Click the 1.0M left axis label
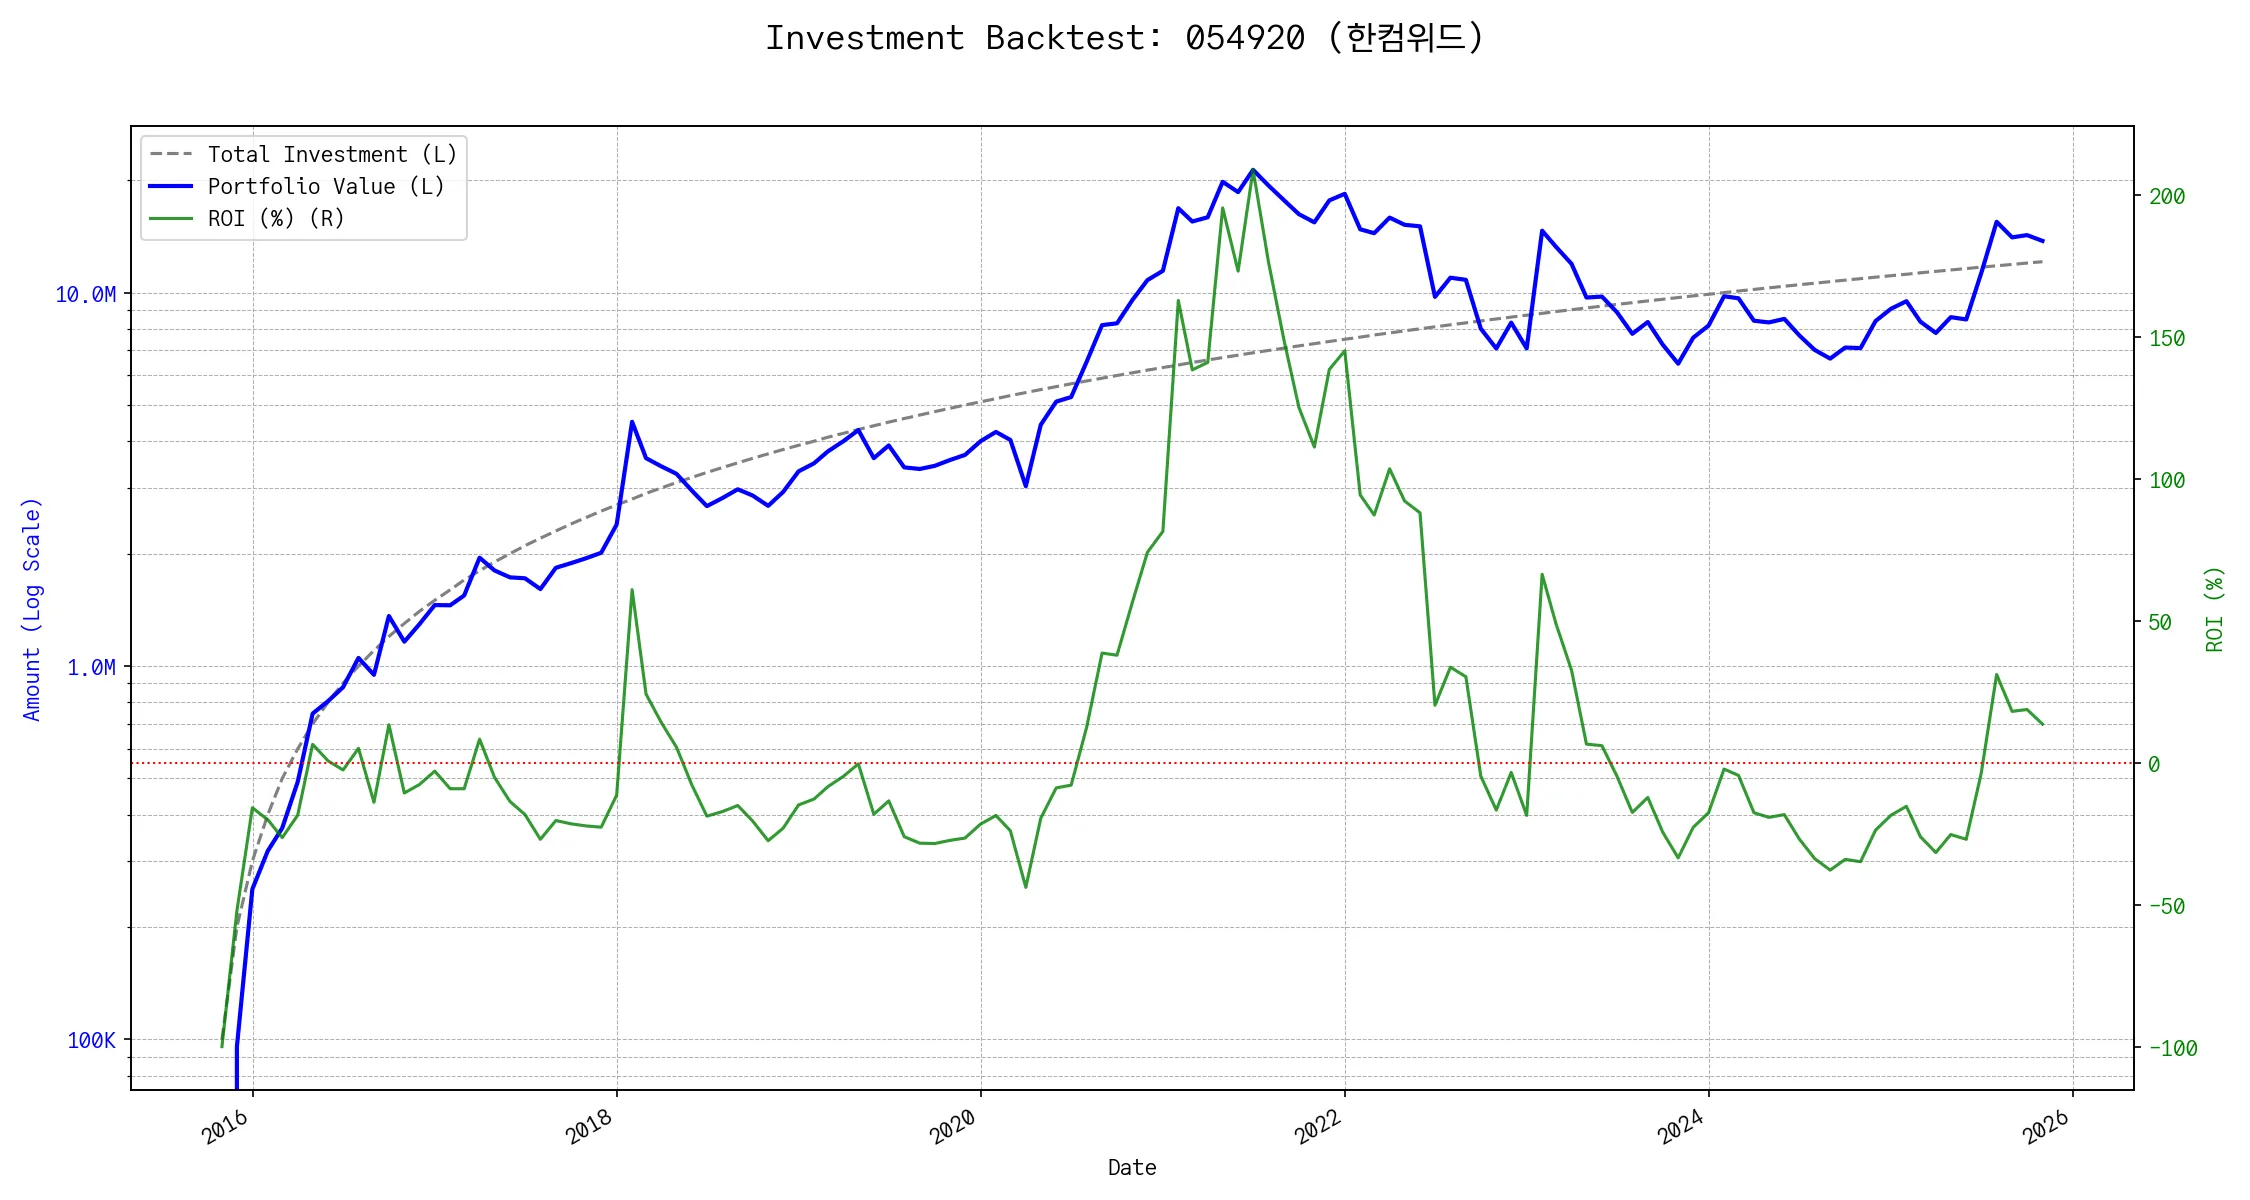 tap(92, 668)
